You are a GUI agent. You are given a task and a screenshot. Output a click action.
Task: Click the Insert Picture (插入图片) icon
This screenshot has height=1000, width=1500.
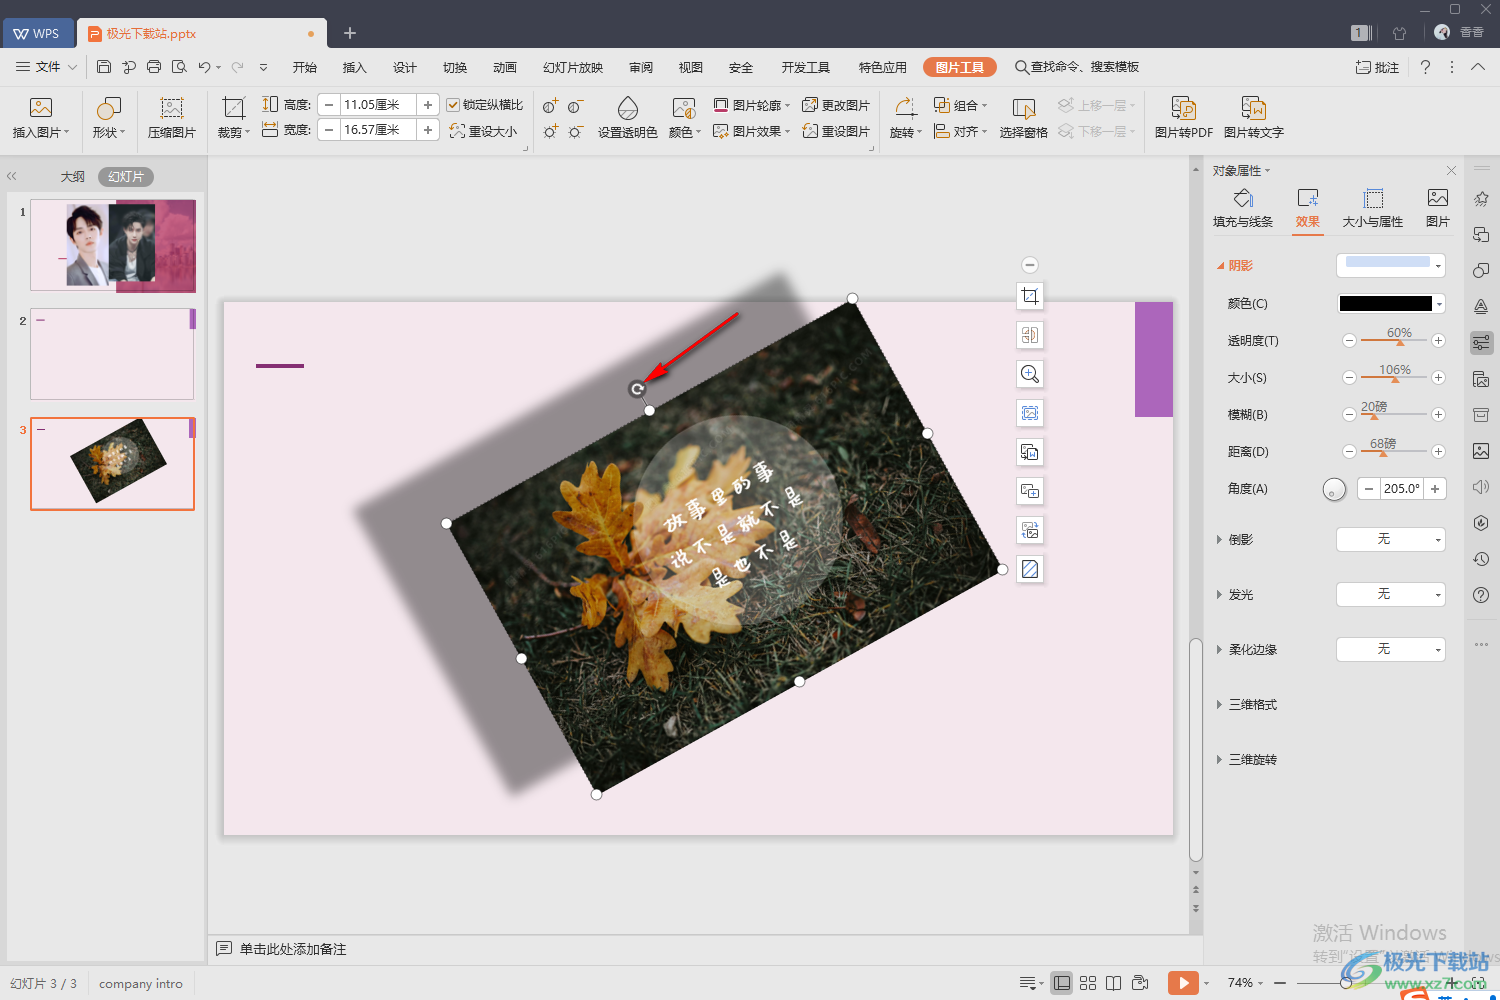pos(41,108)
